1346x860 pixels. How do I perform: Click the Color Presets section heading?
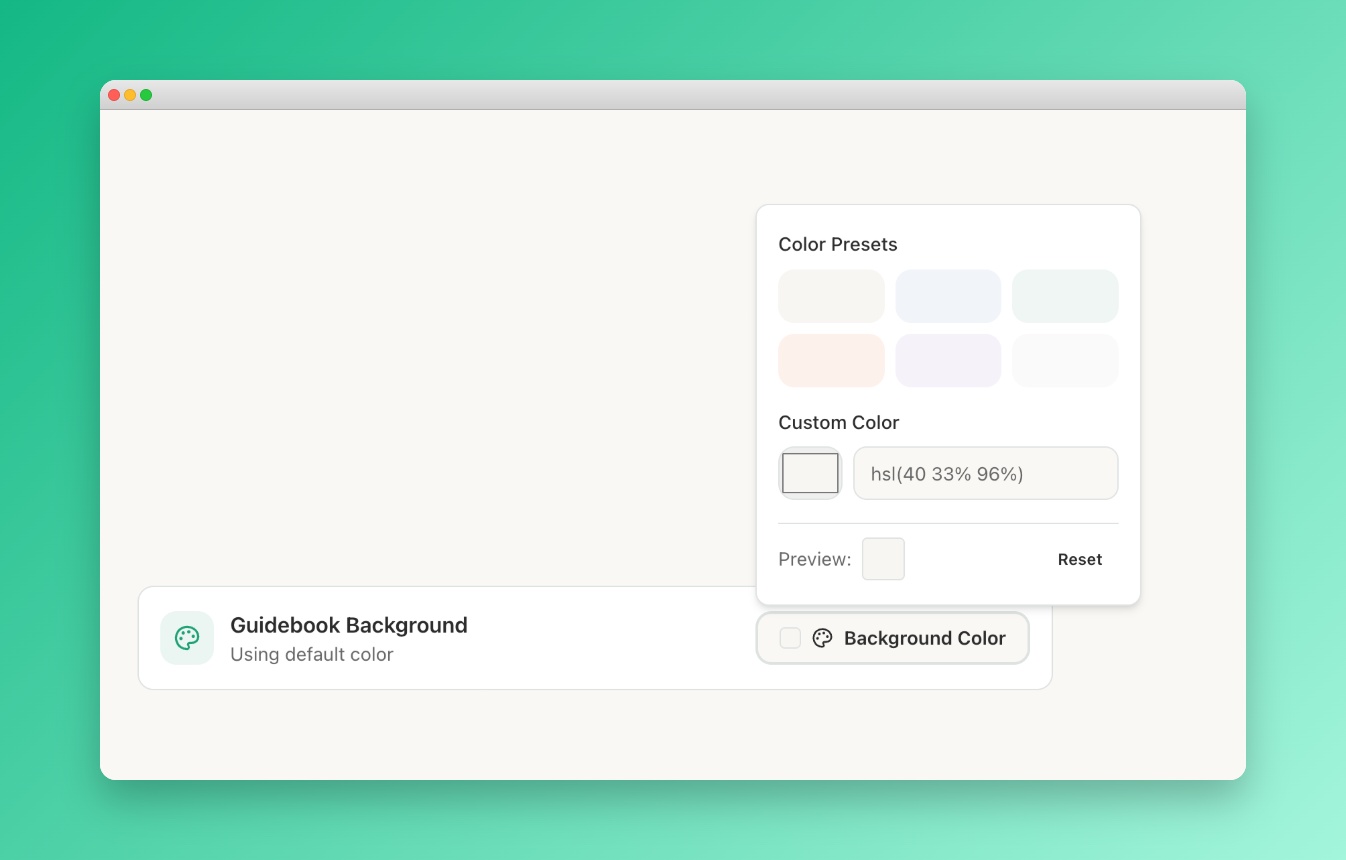[x=838, y=244]
